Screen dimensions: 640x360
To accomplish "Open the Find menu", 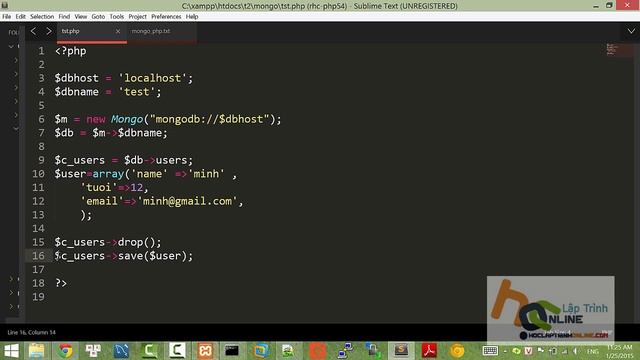I will (64, 17).
